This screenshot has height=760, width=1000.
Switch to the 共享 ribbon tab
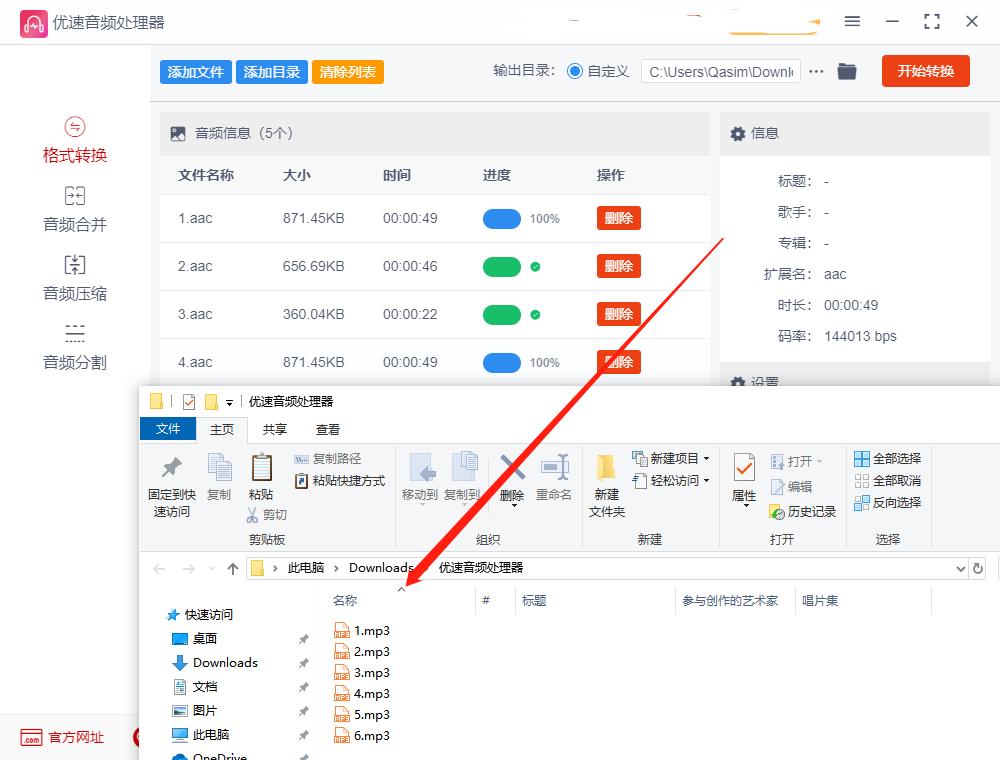[273, 429]
